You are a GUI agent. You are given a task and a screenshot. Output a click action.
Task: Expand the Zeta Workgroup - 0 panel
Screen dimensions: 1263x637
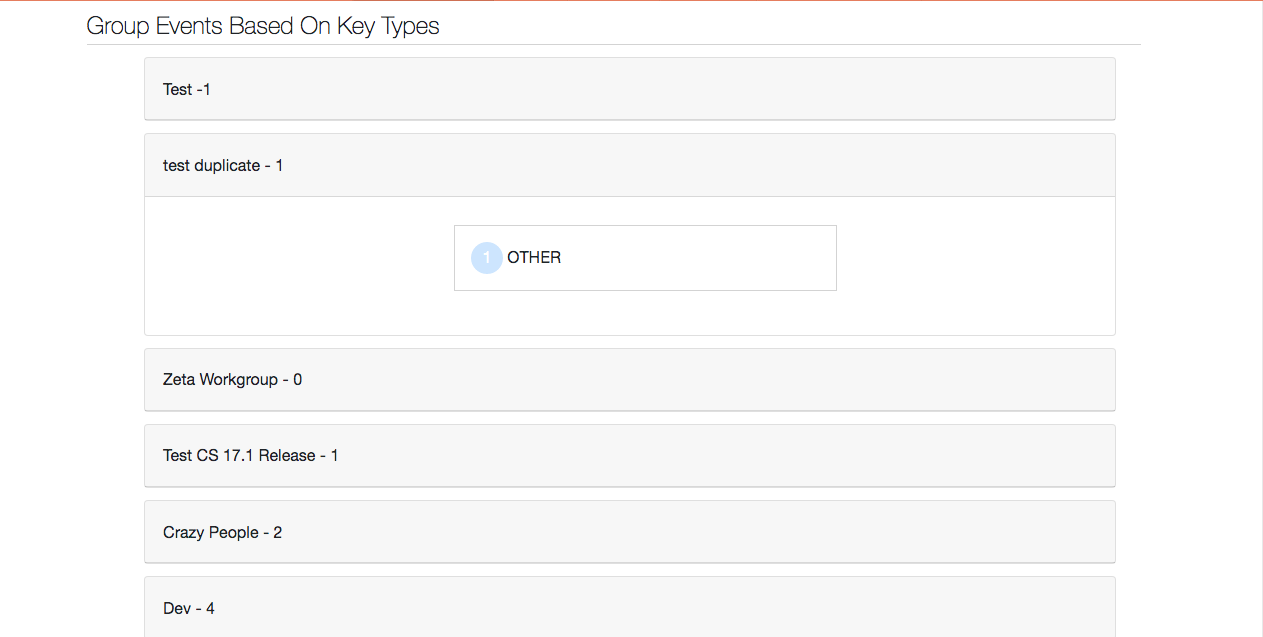629,380
